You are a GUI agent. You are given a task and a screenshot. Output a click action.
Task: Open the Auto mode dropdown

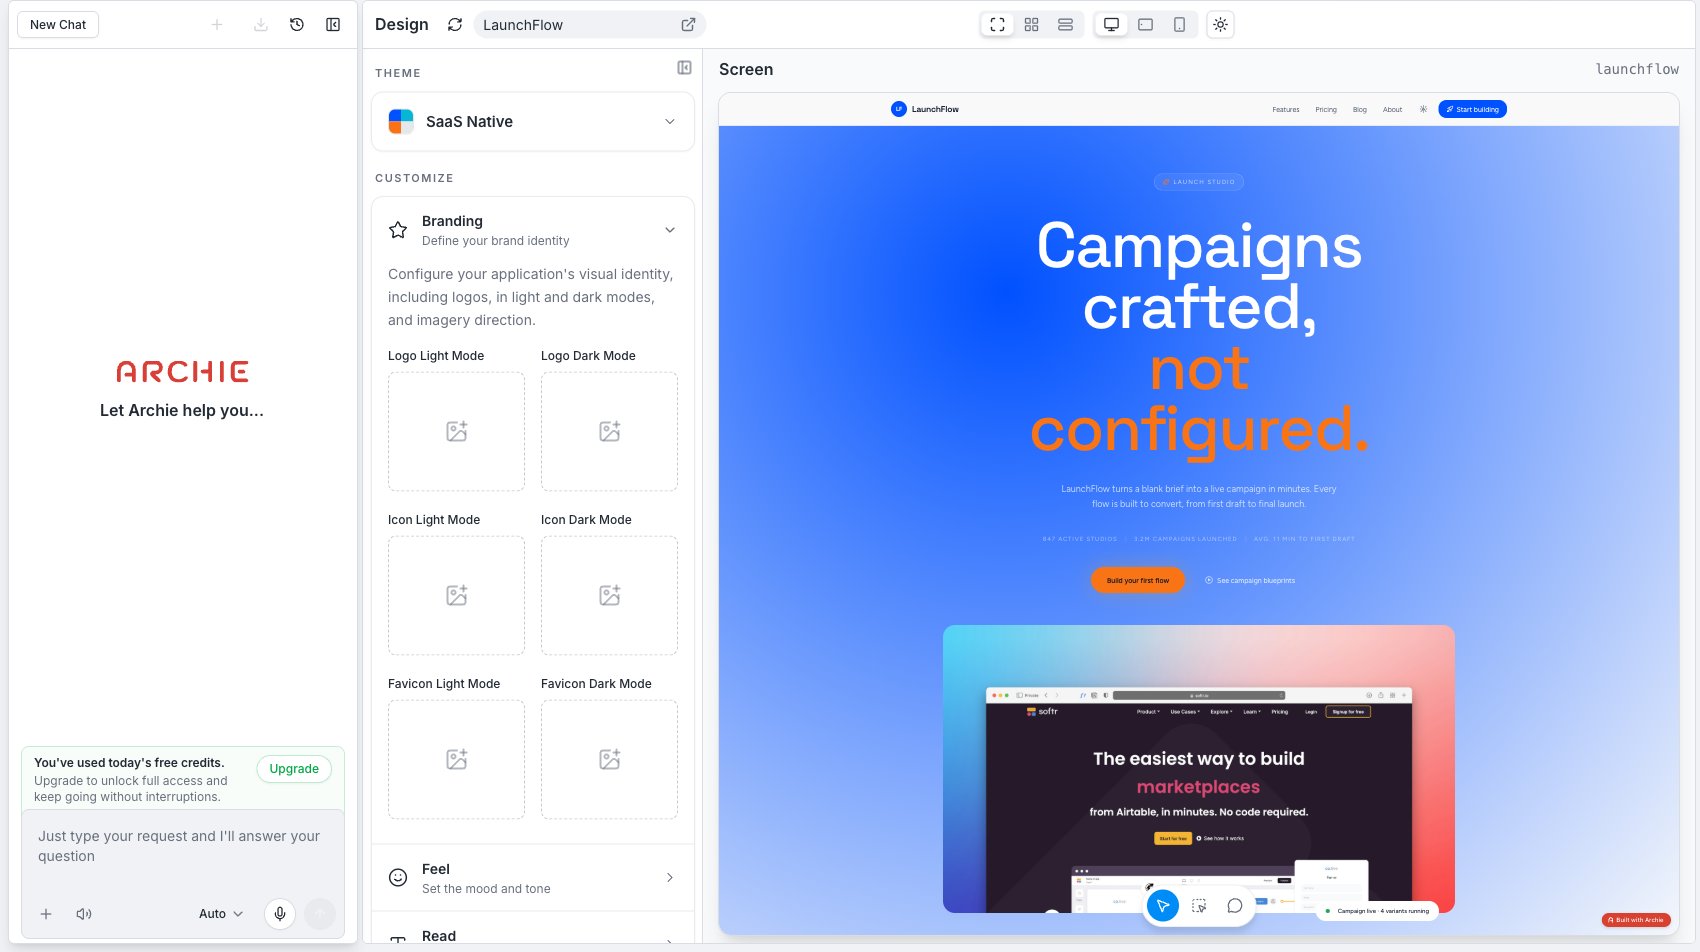click(221, 914)
